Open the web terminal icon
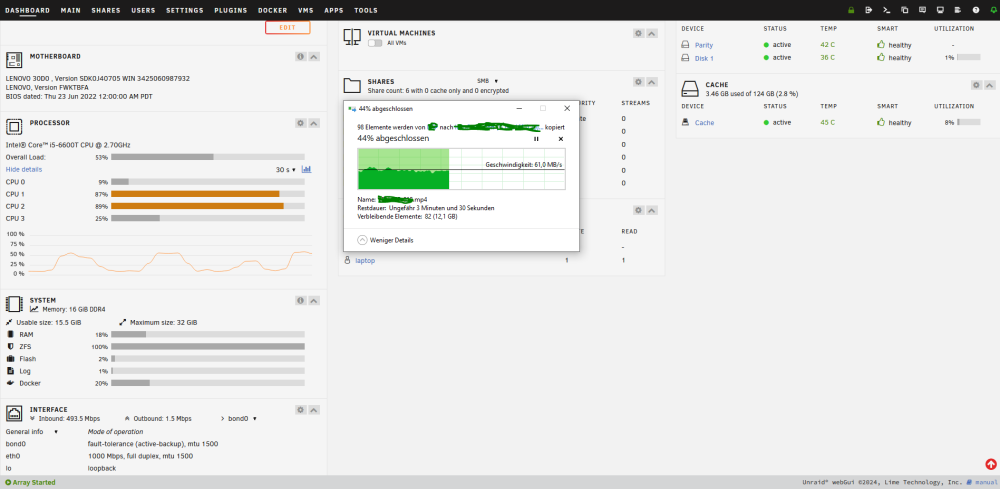Image resolution: width=1000 pixels, height=489 pixels. coord(886,10)
